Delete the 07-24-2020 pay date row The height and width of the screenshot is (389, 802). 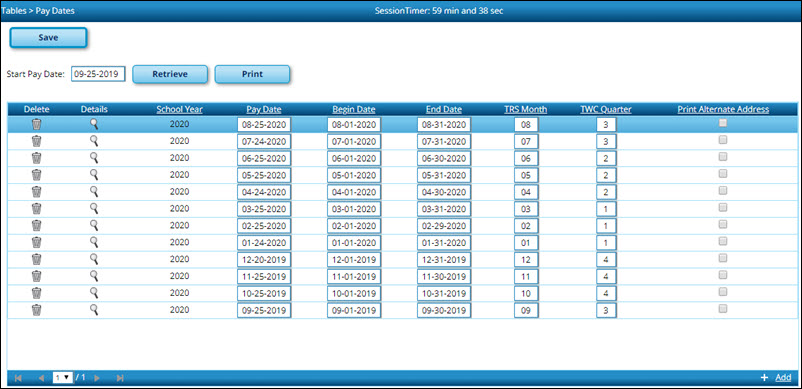point(36,141)
